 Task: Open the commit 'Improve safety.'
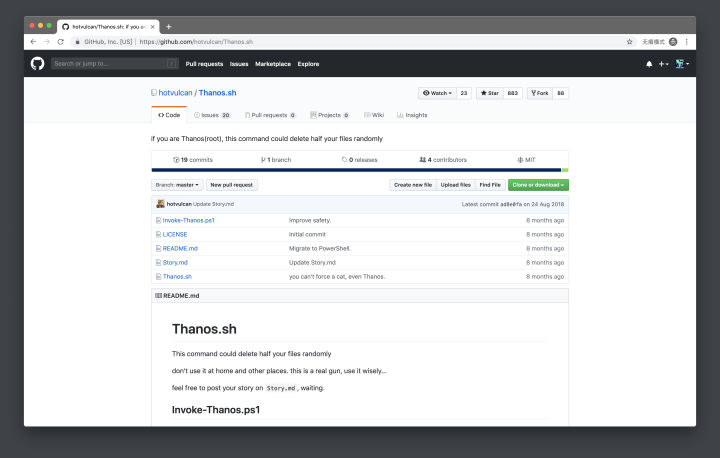(x=310, y=221)
